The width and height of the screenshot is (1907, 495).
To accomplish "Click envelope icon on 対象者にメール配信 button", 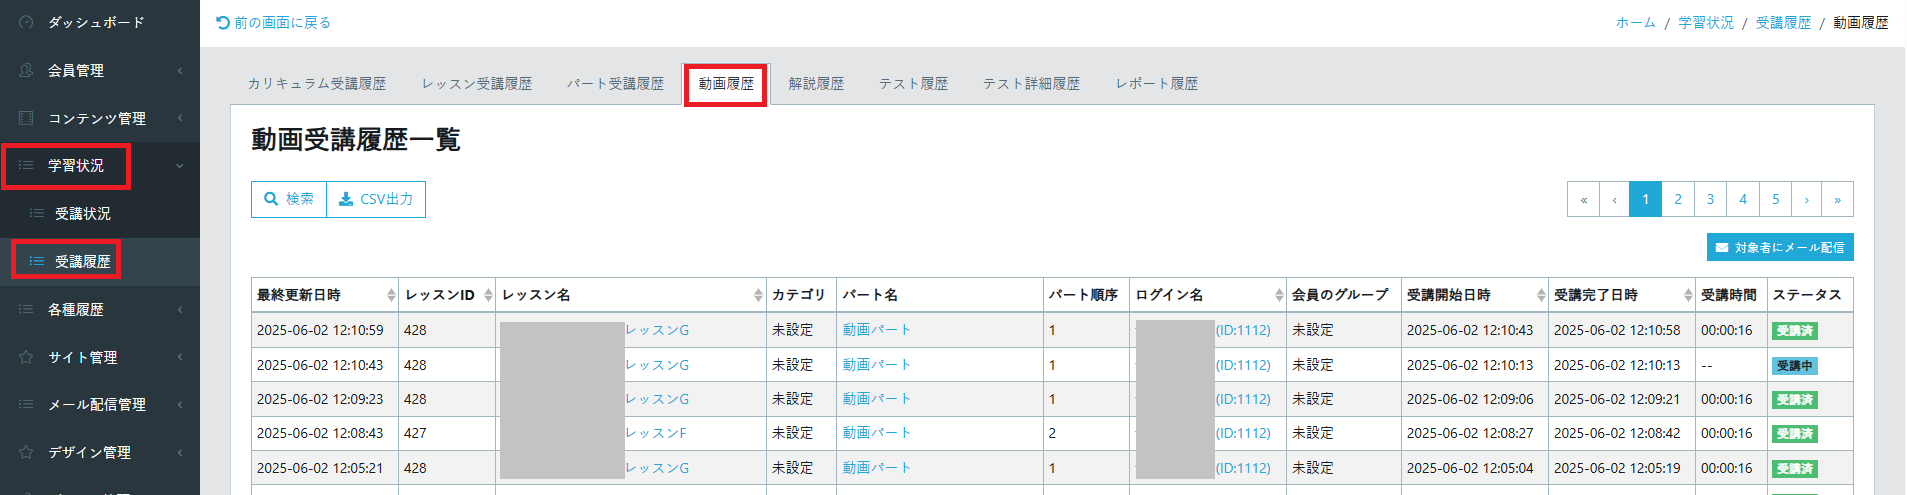I will coord(1722,247).
